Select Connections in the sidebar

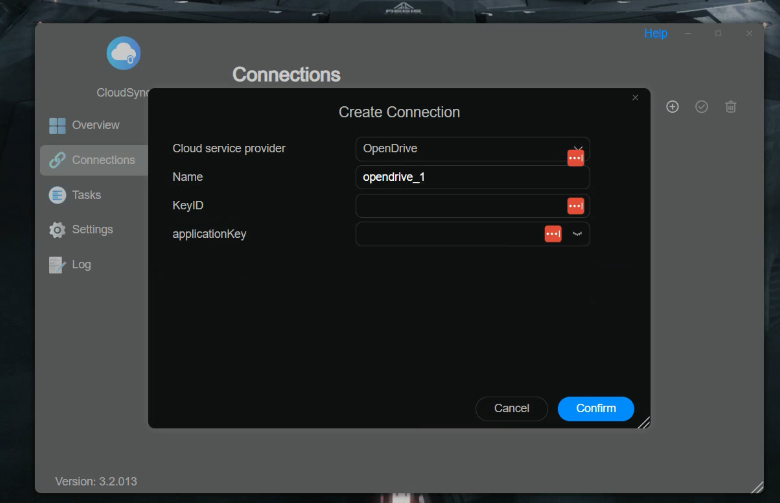[94, 160]
